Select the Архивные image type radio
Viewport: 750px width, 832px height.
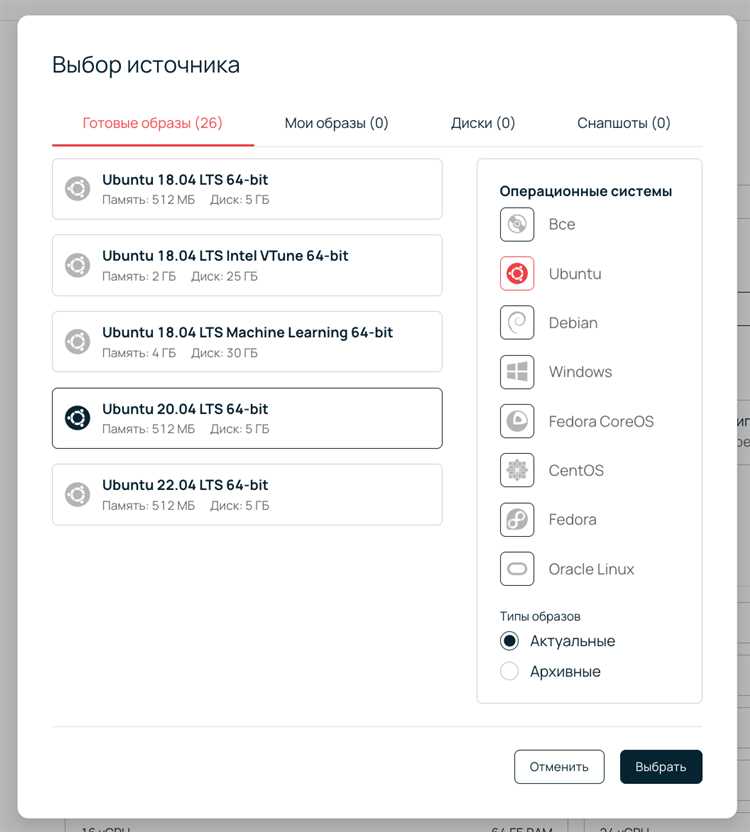pyautogui.click(x=509, y=671)
